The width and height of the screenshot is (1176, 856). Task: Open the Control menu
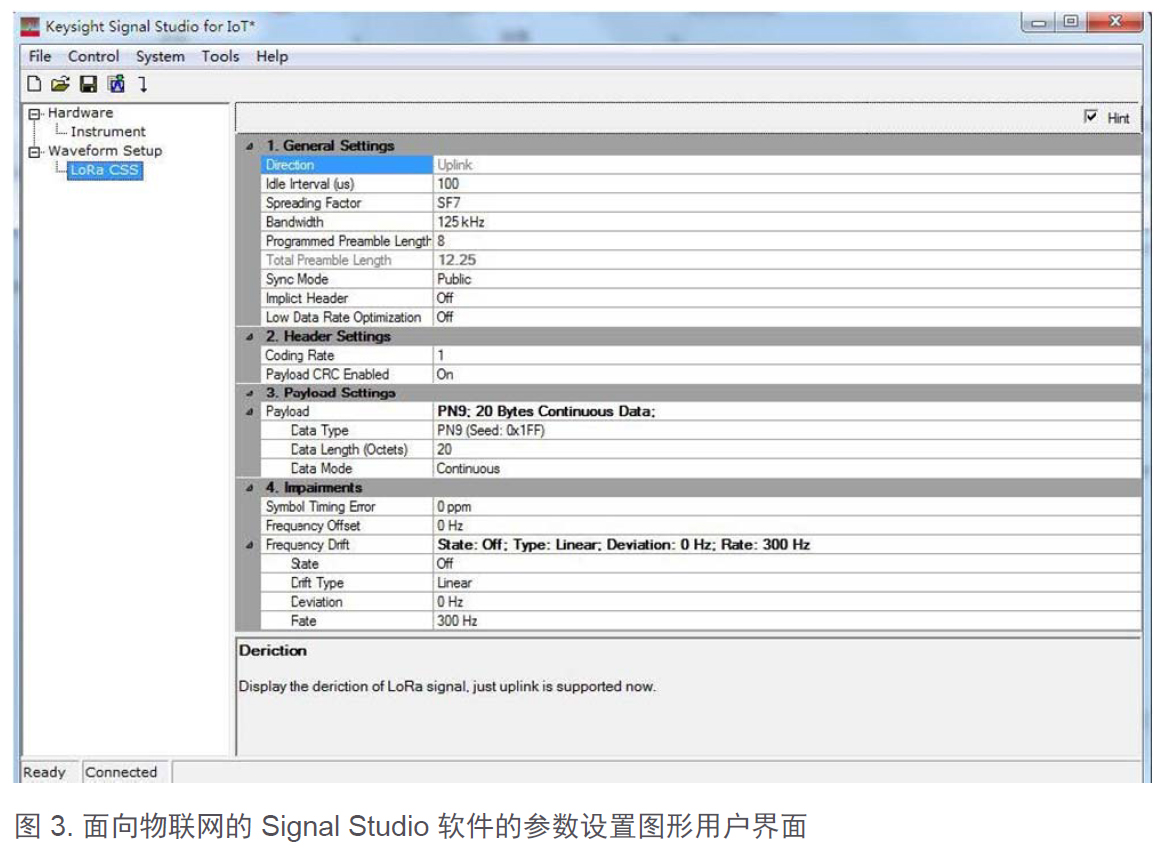coord(93,56)
